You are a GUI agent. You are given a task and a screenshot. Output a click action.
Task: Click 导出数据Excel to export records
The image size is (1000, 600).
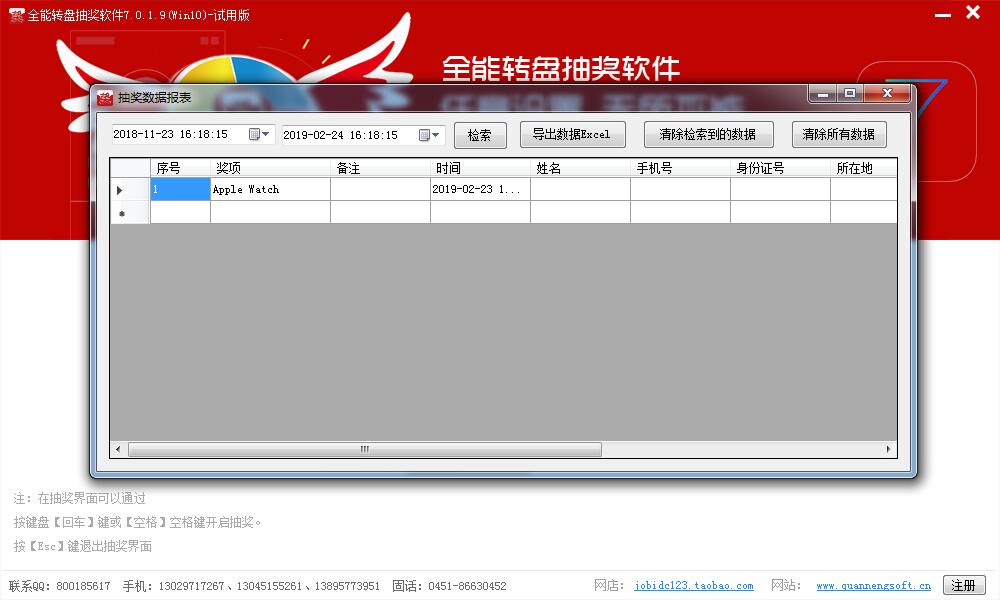[572, 134]
